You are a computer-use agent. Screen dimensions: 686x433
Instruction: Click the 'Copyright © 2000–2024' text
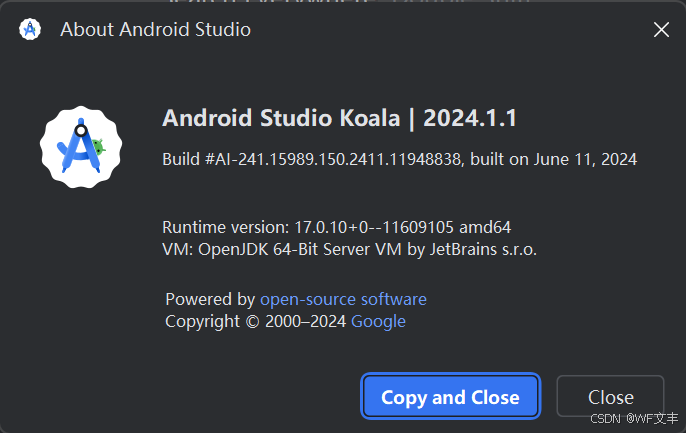coord(256,321)
